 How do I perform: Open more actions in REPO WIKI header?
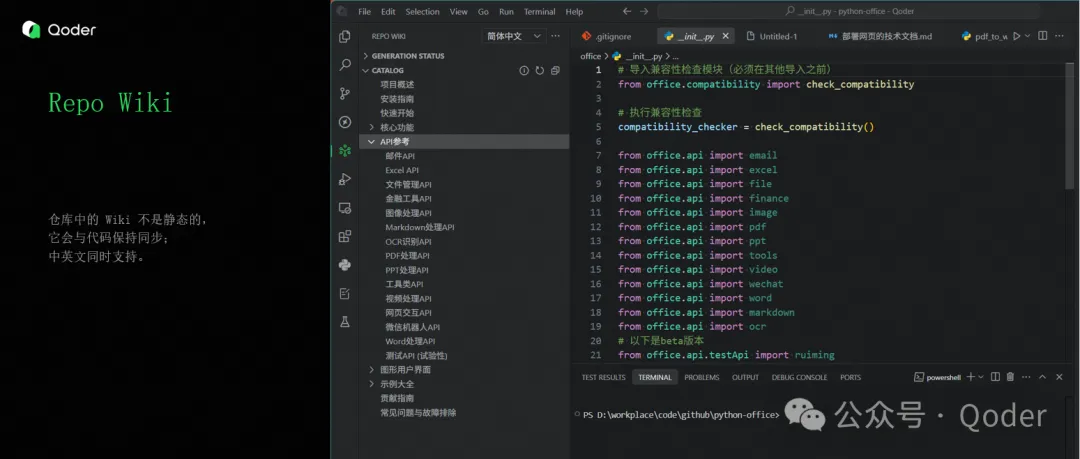pos(555,36)
